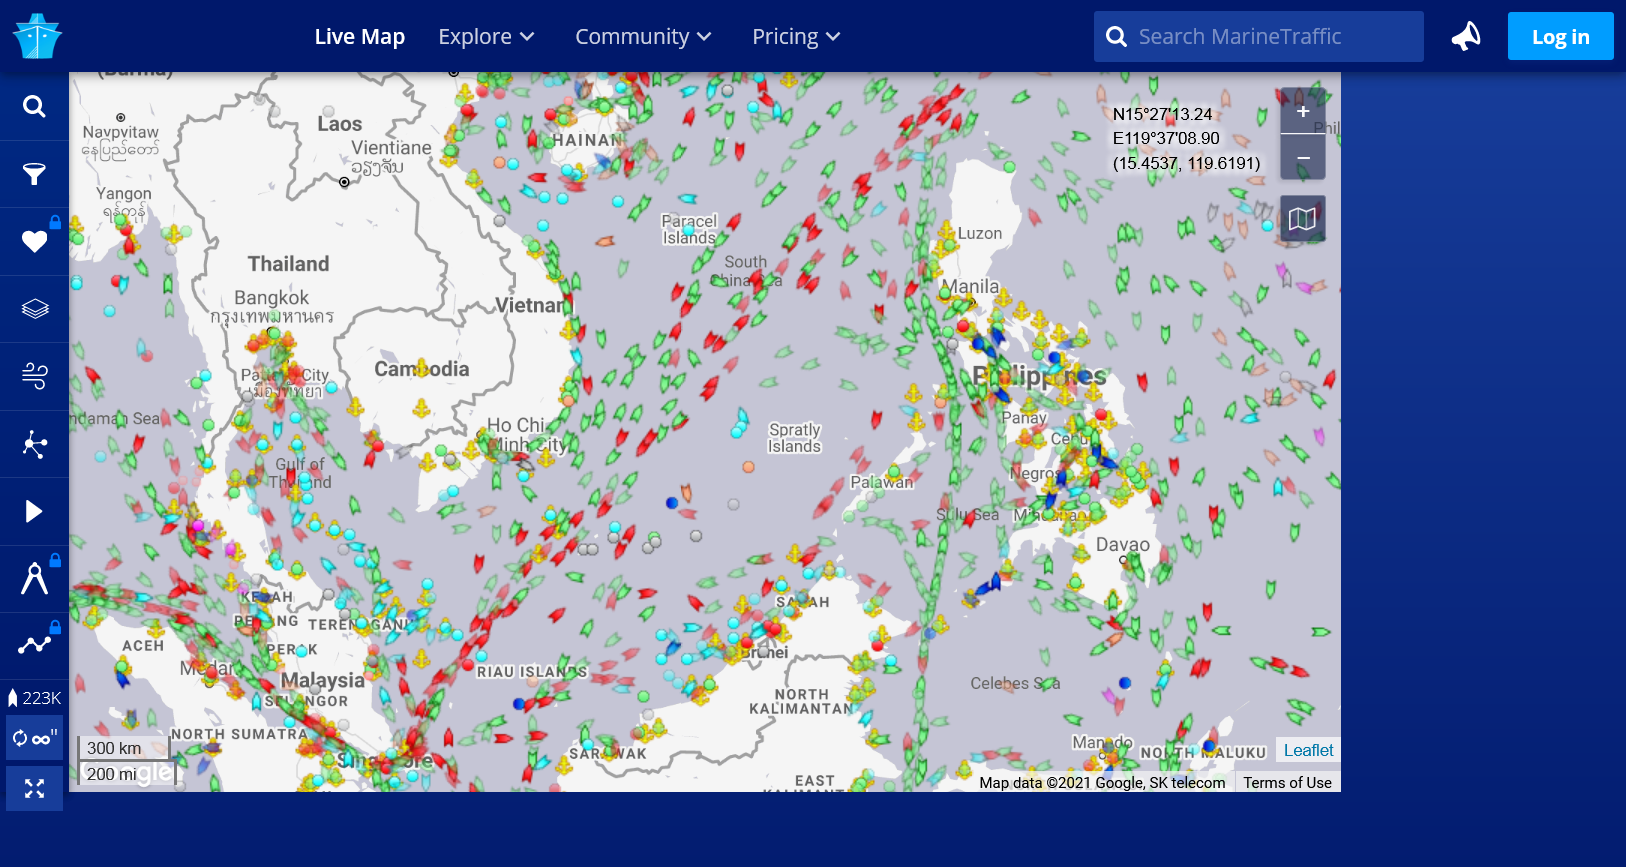Image resolution: width=1626 pixels, height=867 pixels.
Task: Open the Leaflet attribution link
Action: (1308, 750)
